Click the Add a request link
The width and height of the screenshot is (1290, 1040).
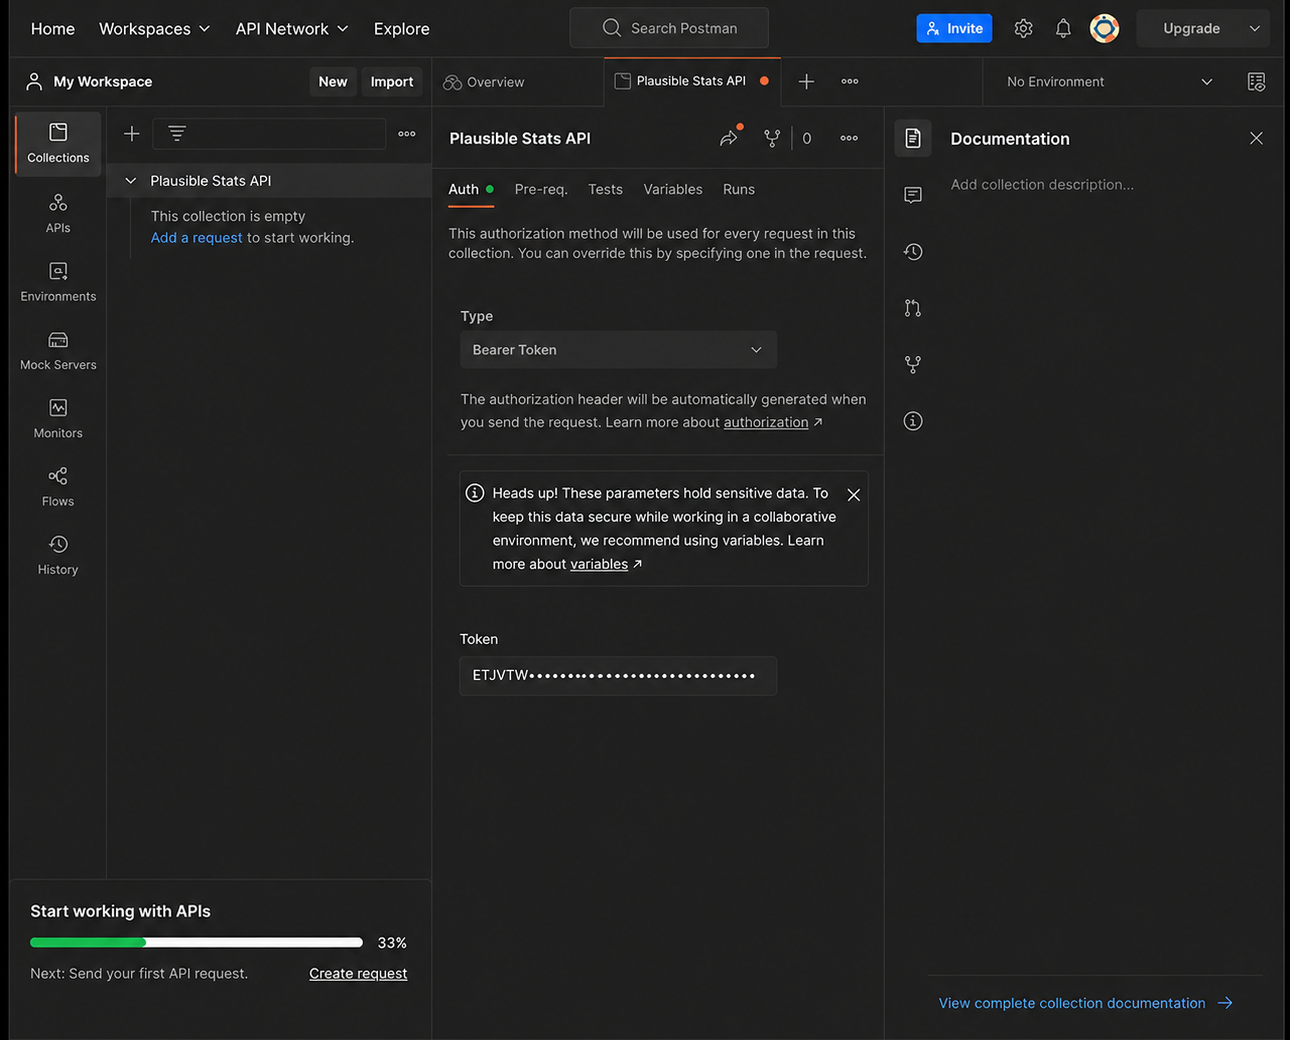pos(197,238)
